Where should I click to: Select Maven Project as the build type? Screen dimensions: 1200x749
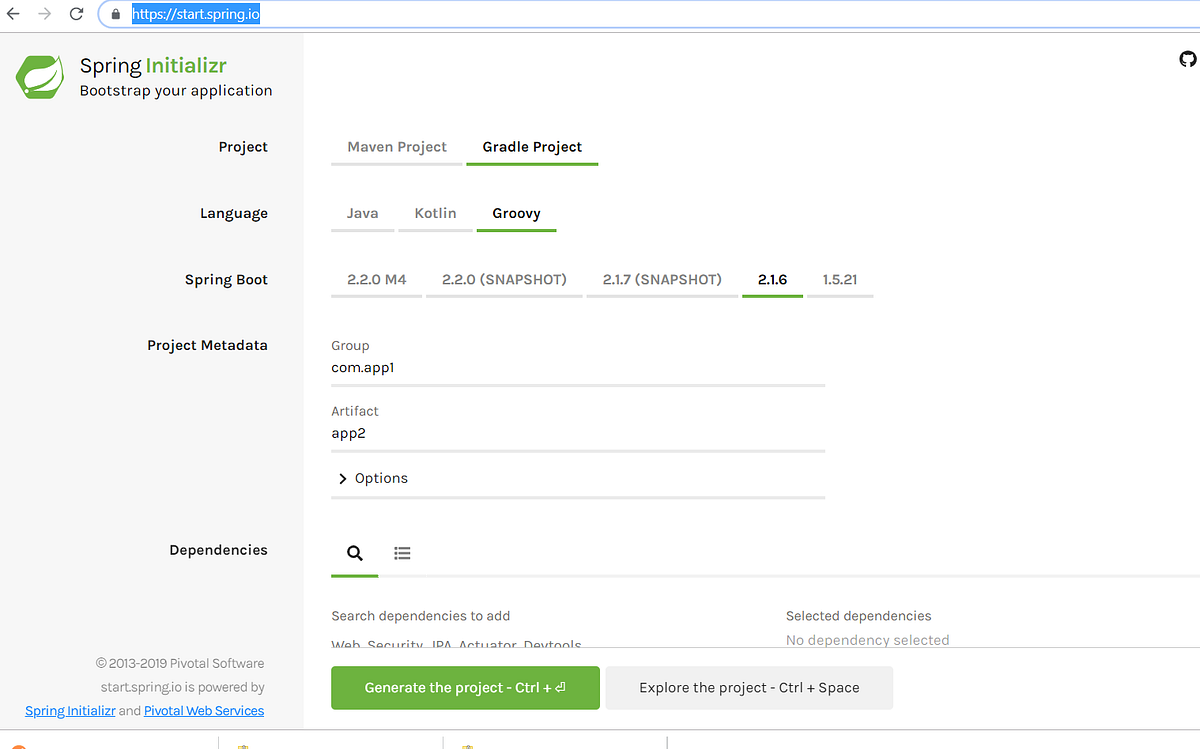click(x=396, y=146)
